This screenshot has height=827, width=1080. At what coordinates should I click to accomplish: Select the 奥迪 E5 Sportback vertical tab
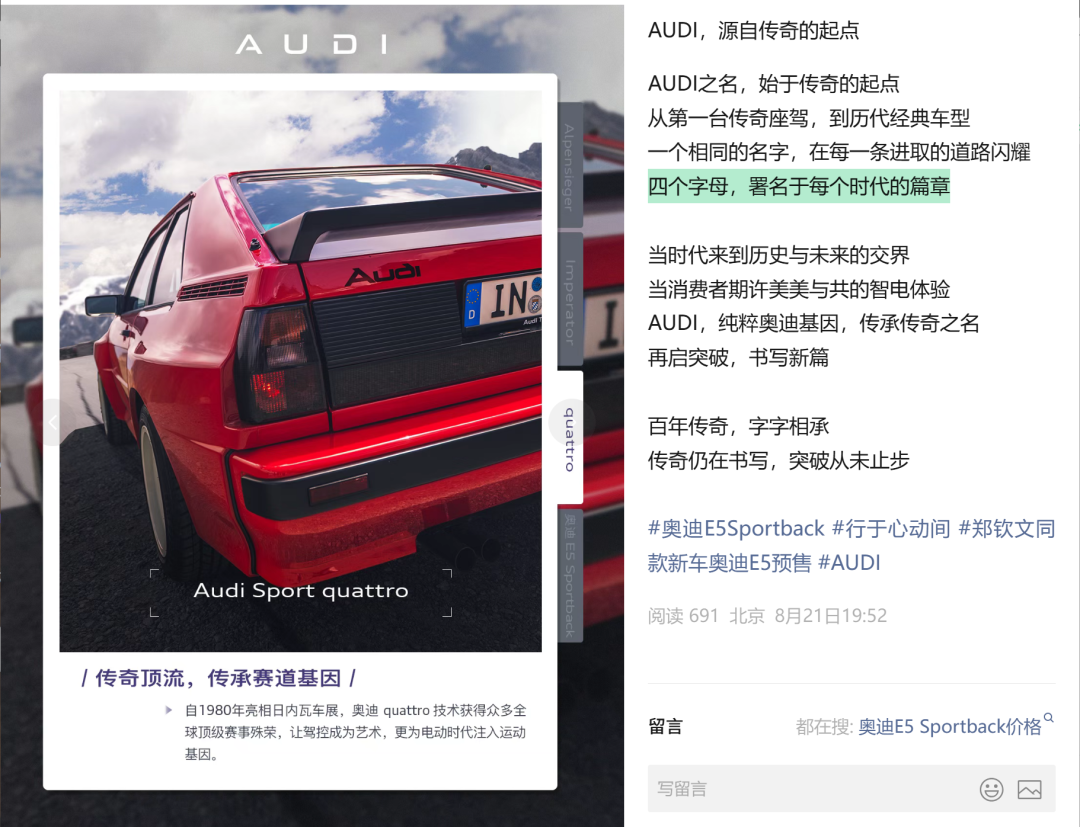(570, 576)
